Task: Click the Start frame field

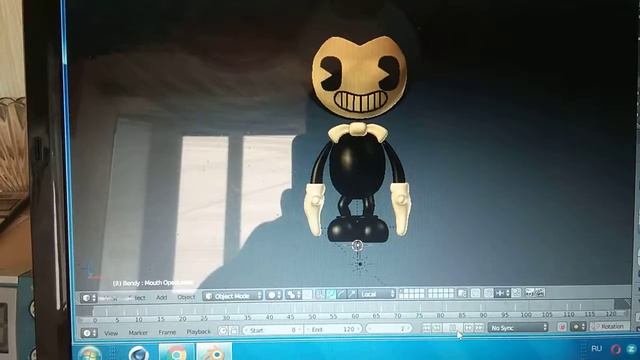Action: click(272, 330)
